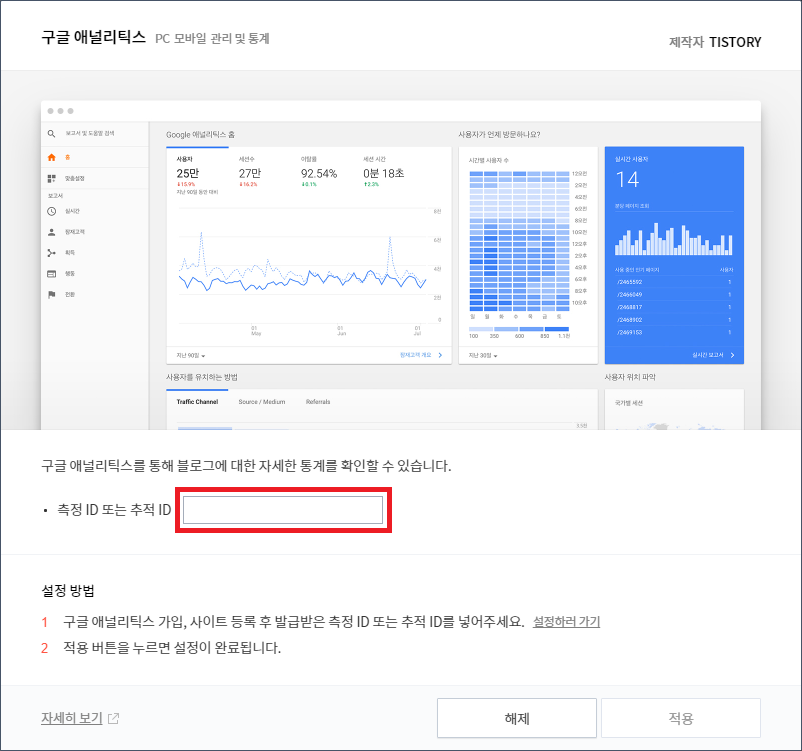The height and width of the screenshot is (751, 802).
Task: Open the 설정하러 가기 link
Action: [x=566, y=622]
